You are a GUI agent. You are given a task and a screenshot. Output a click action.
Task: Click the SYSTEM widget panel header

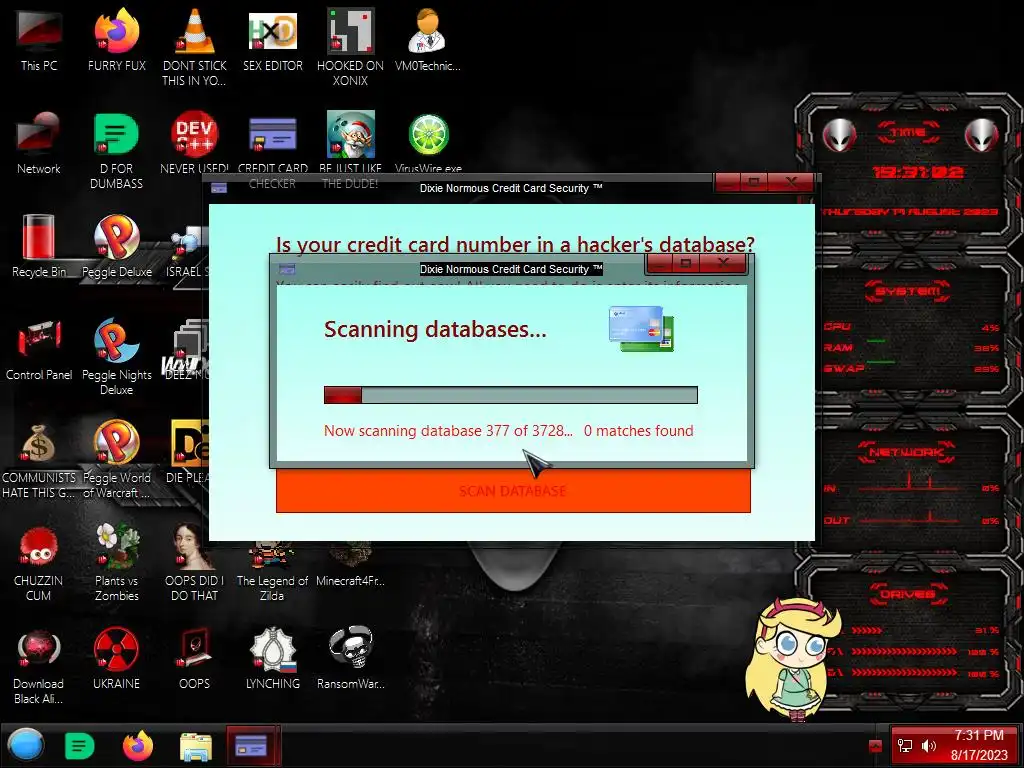[x=908, y=291]
